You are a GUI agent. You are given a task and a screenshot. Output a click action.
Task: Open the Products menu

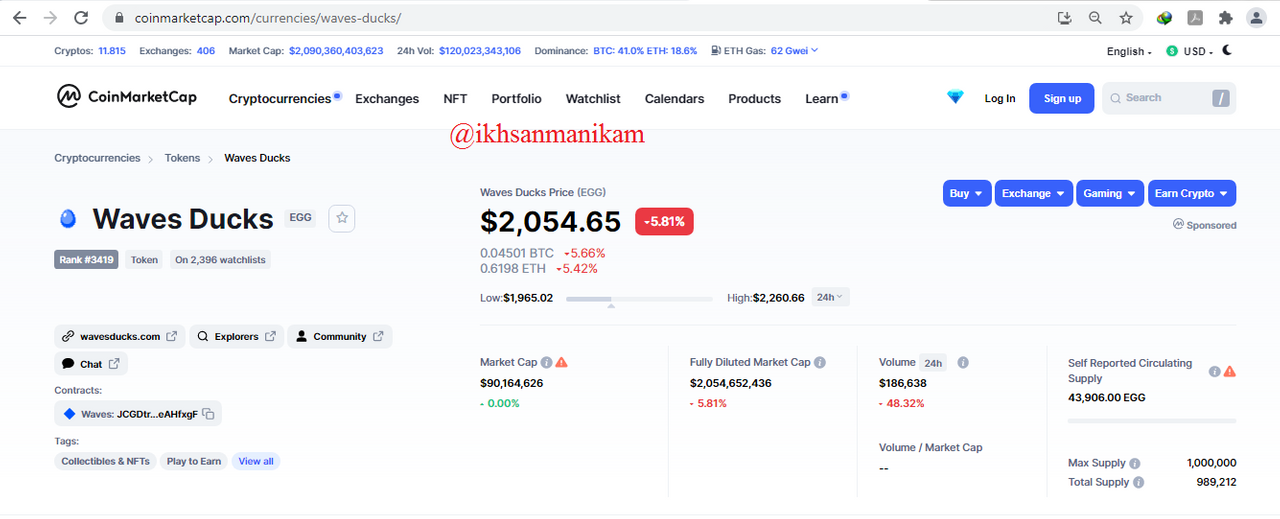754,98
